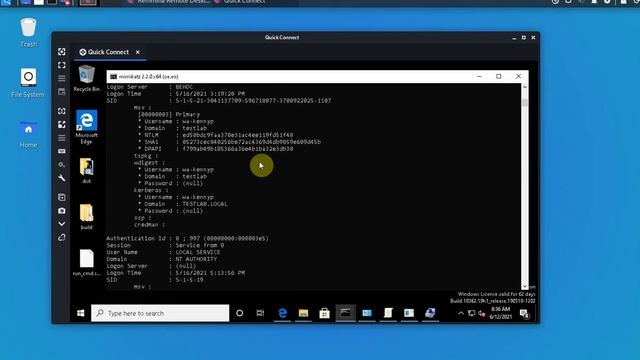Click the mimikatz scrollbar down arrow

pos(525,286)
